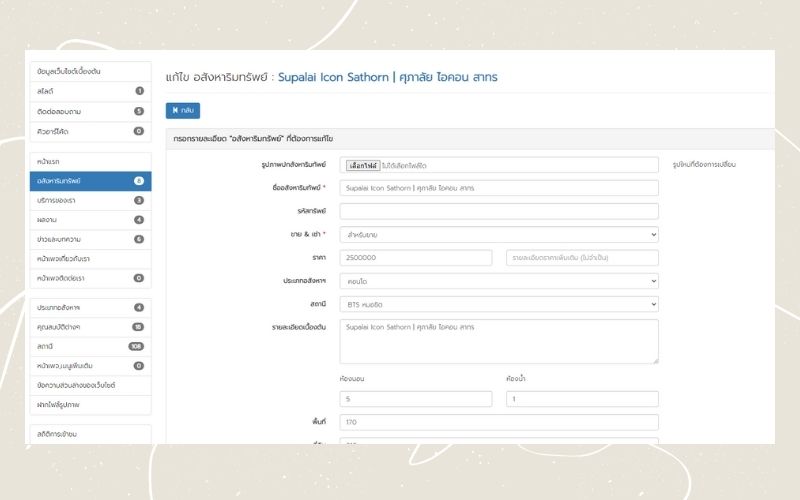The width and height of the screenshot is (800, 500).
Task: Click the ห้องน้ำ label text
Action: coord(516,379)
